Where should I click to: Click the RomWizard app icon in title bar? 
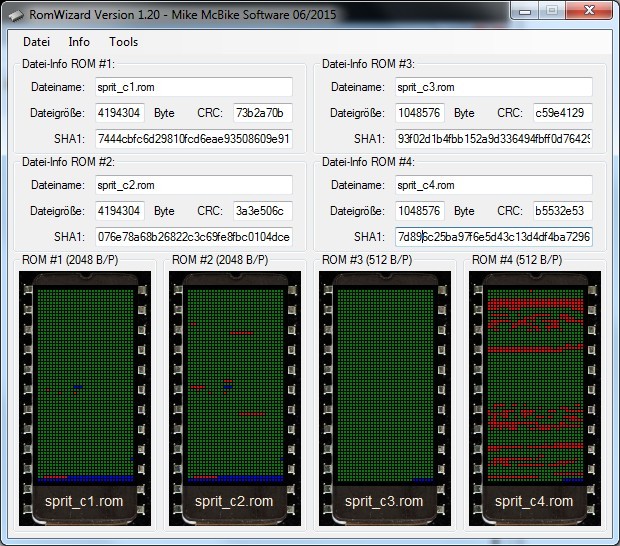(13, 12)
